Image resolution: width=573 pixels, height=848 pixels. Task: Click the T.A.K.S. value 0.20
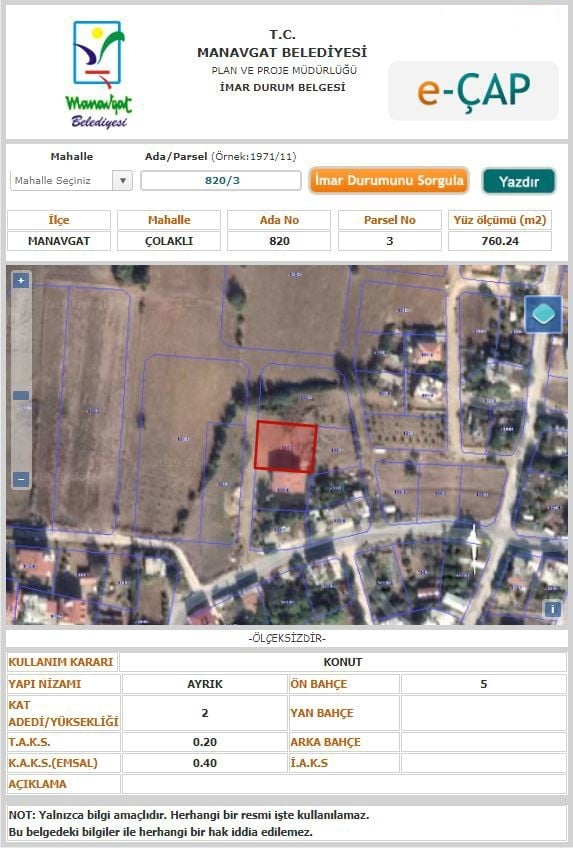tap(205, 742)
